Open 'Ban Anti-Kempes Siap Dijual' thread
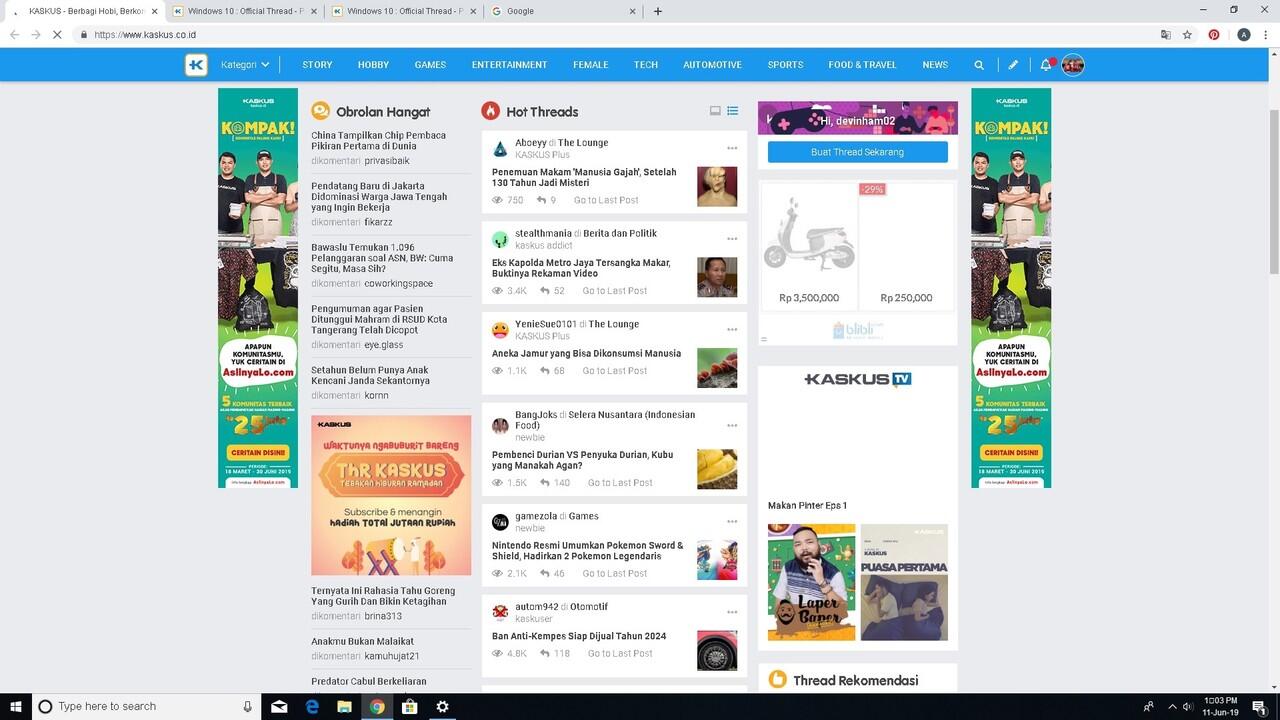The height and width of the screenshot is (720, 1280). point(579,636)
